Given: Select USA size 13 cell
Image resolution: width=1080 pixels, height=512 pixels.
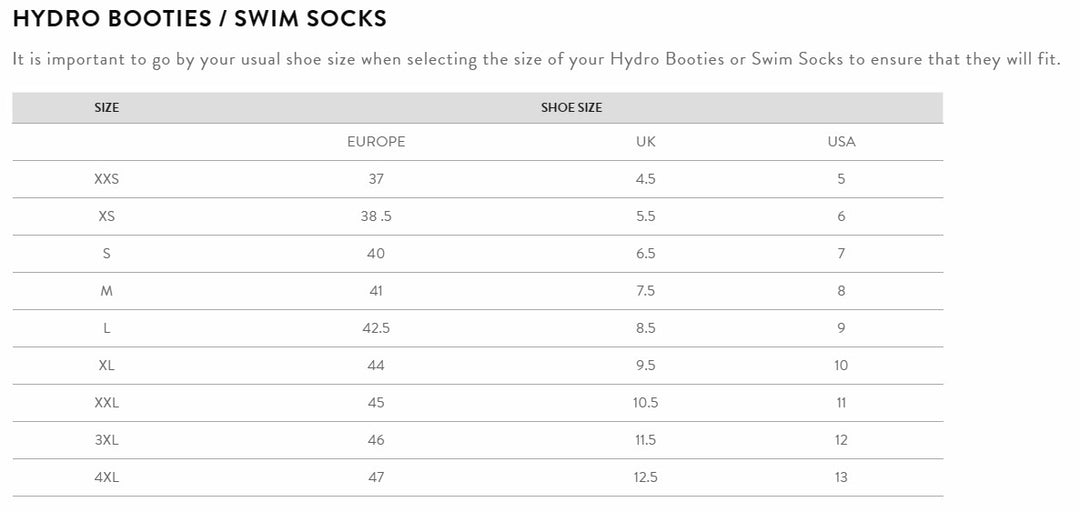Looking at the screenshot, I should [841, 478].
